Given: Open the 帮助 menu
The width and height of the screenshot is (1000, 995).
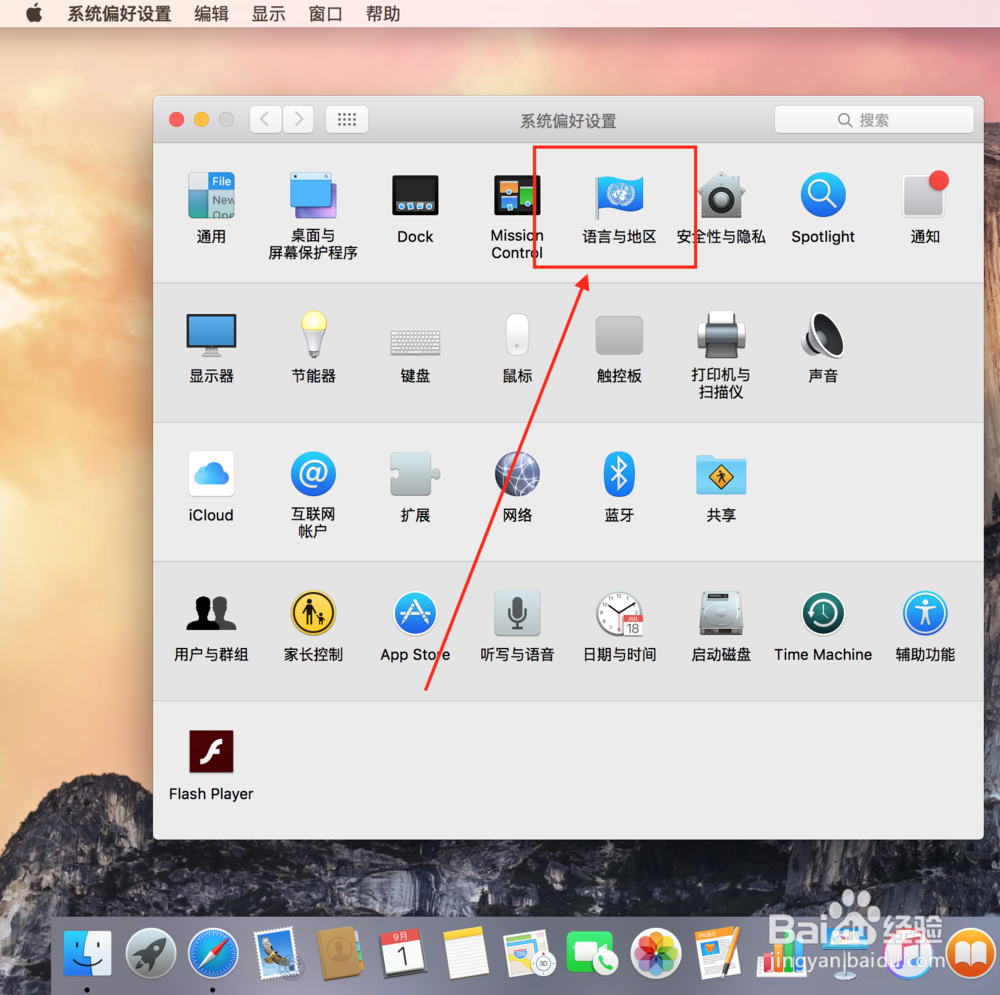Looking at the screenshot, I should coord(383,13).
